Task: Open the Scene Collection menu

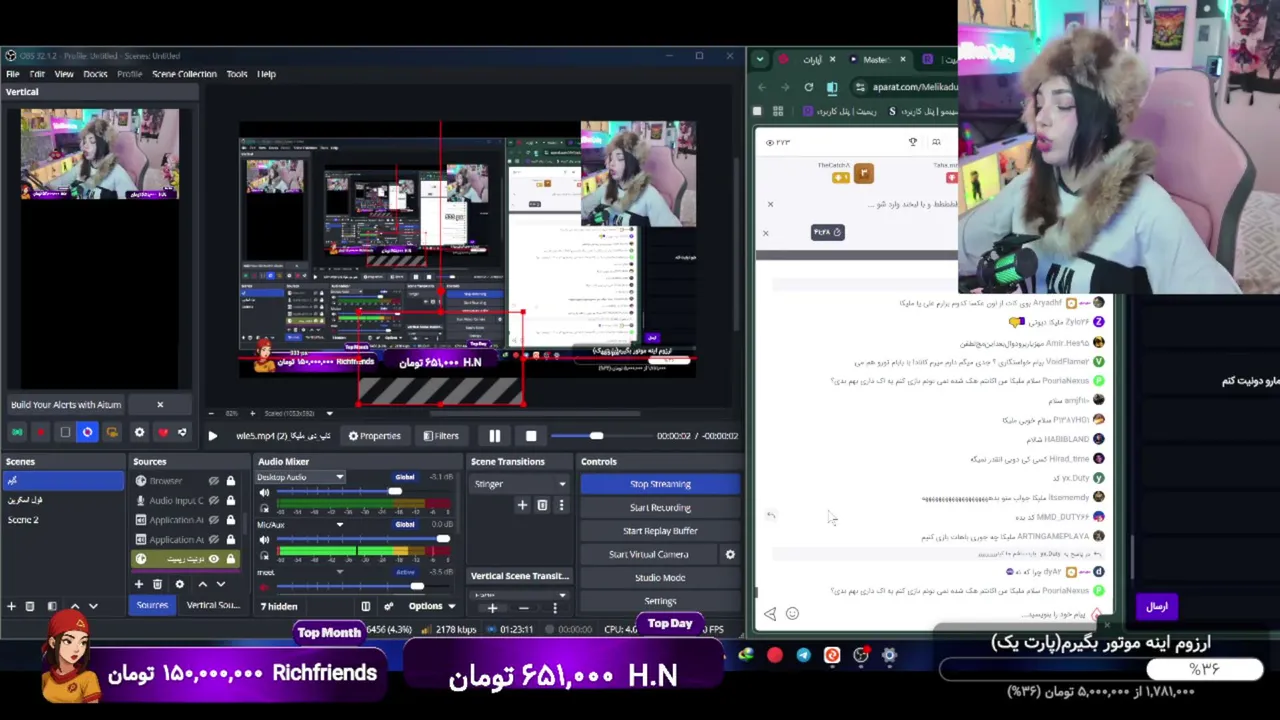Action: coord(184,74)
